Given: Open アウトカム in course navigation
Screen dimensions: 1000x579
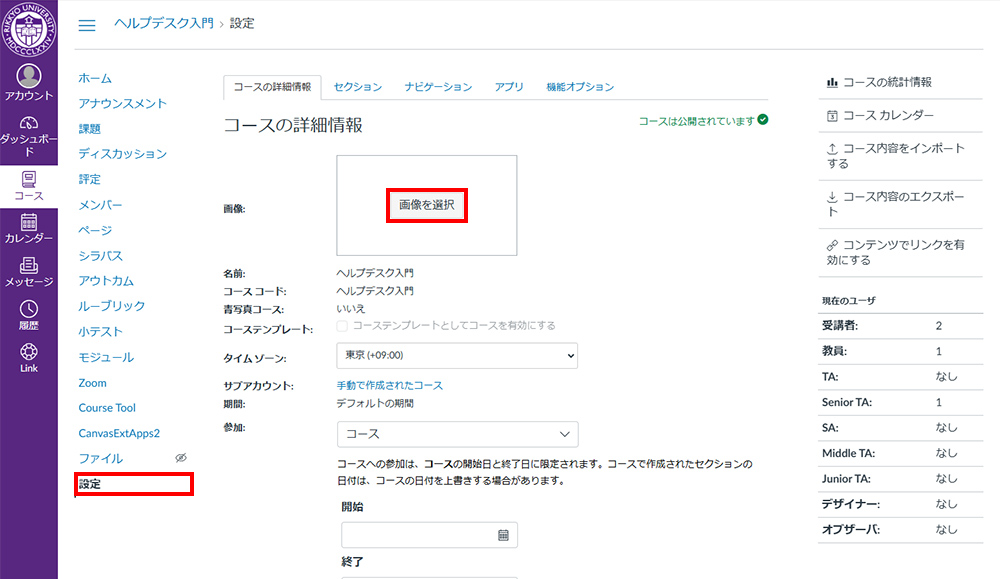Looking at the screenshot, I should pos(106,281).
